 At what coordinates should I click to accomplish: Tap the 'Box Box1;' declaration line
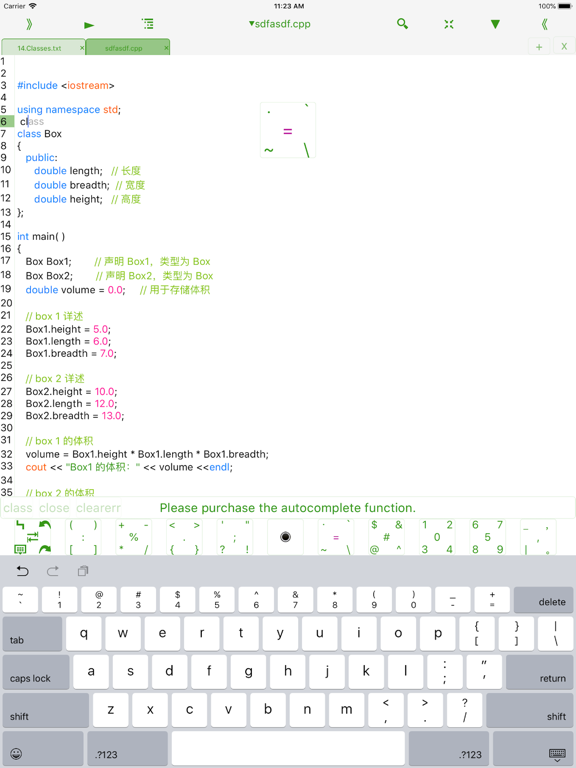click(x=48, y=262)
